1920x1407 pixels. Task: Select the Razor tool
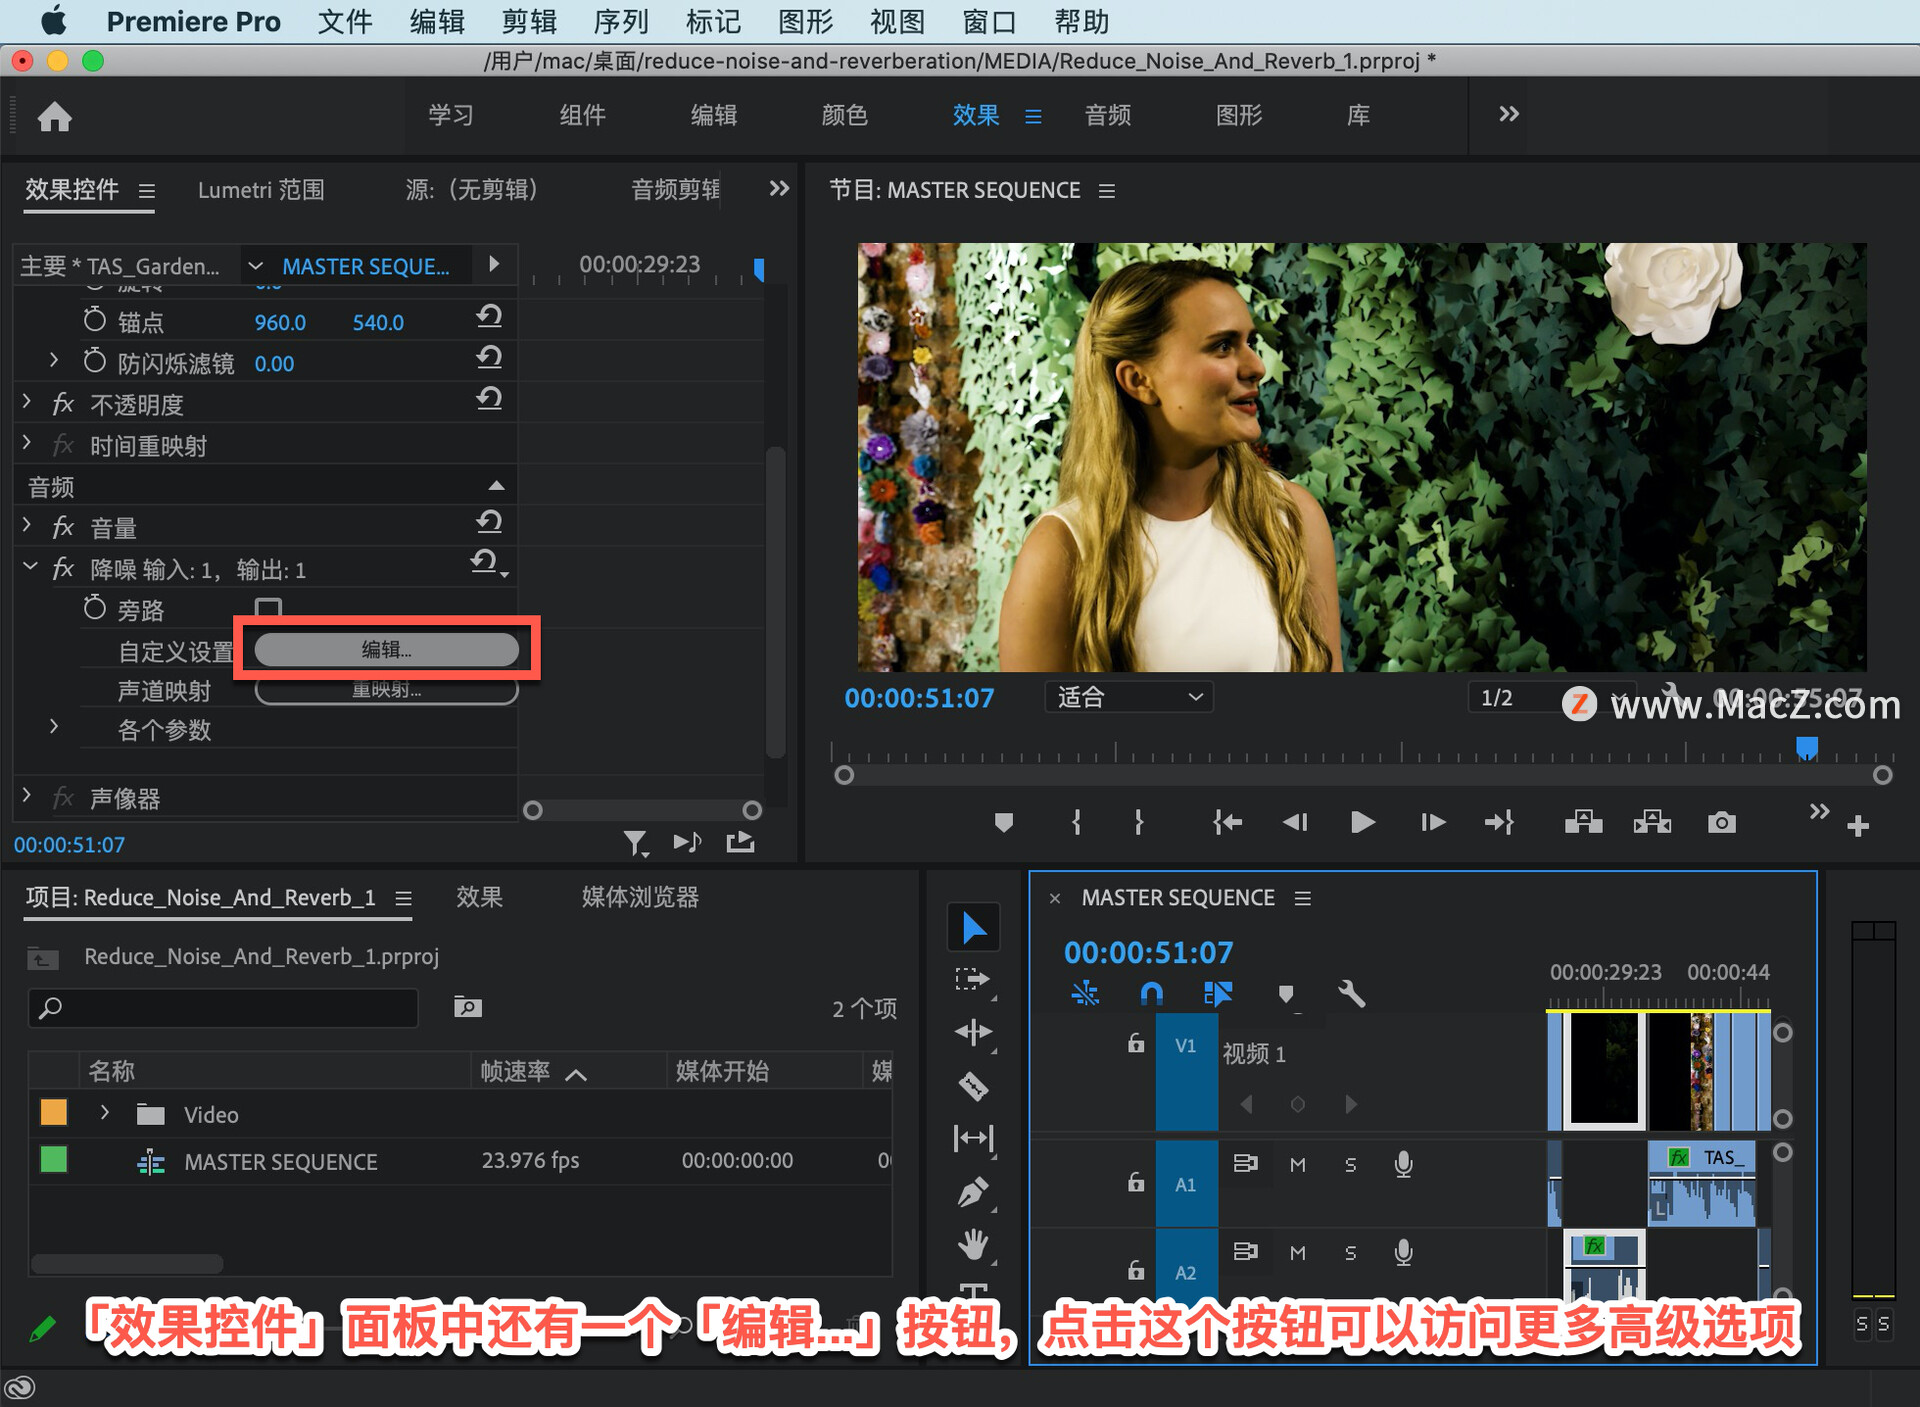(973, 1086)
